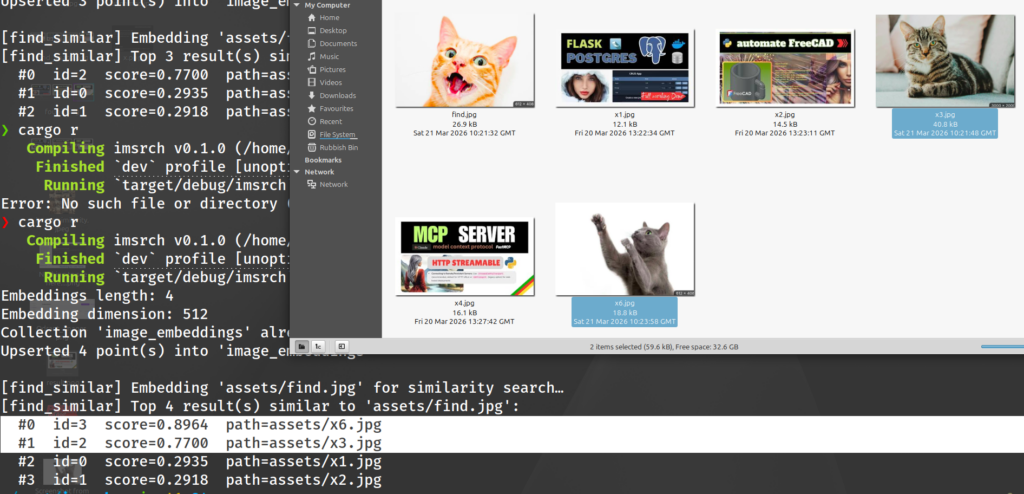Click terminal result line path=assets/x1.jpg at bottom

tap(200, 462)
